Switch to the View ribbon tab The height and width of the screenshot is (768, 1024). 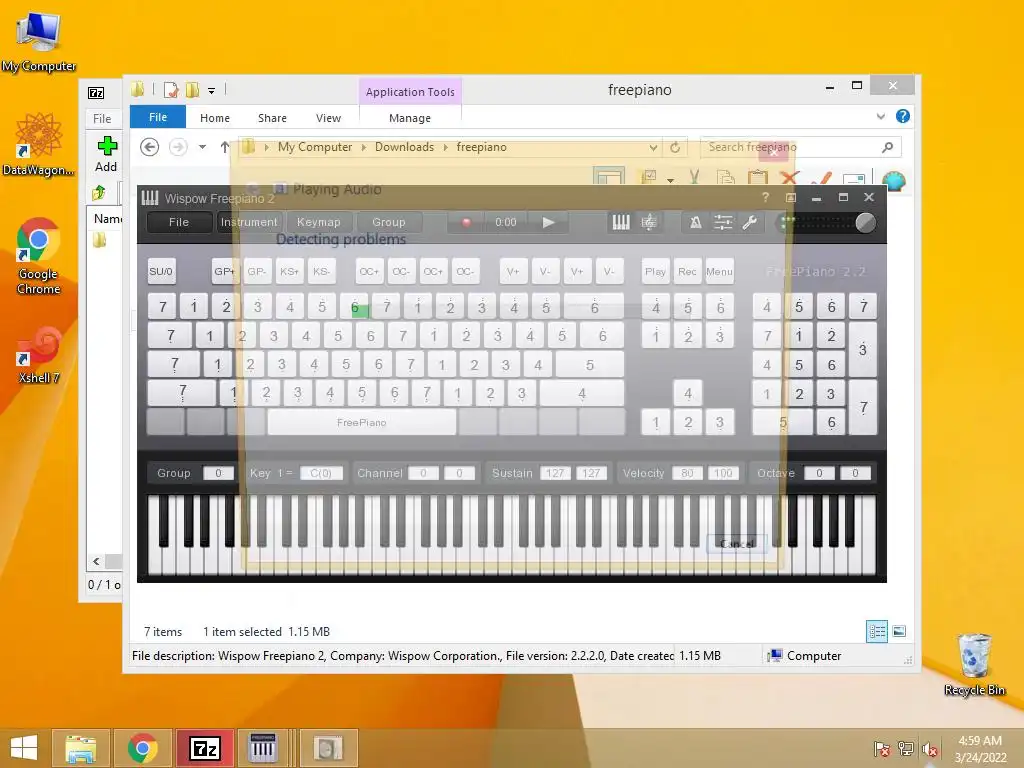coord(328,118)
